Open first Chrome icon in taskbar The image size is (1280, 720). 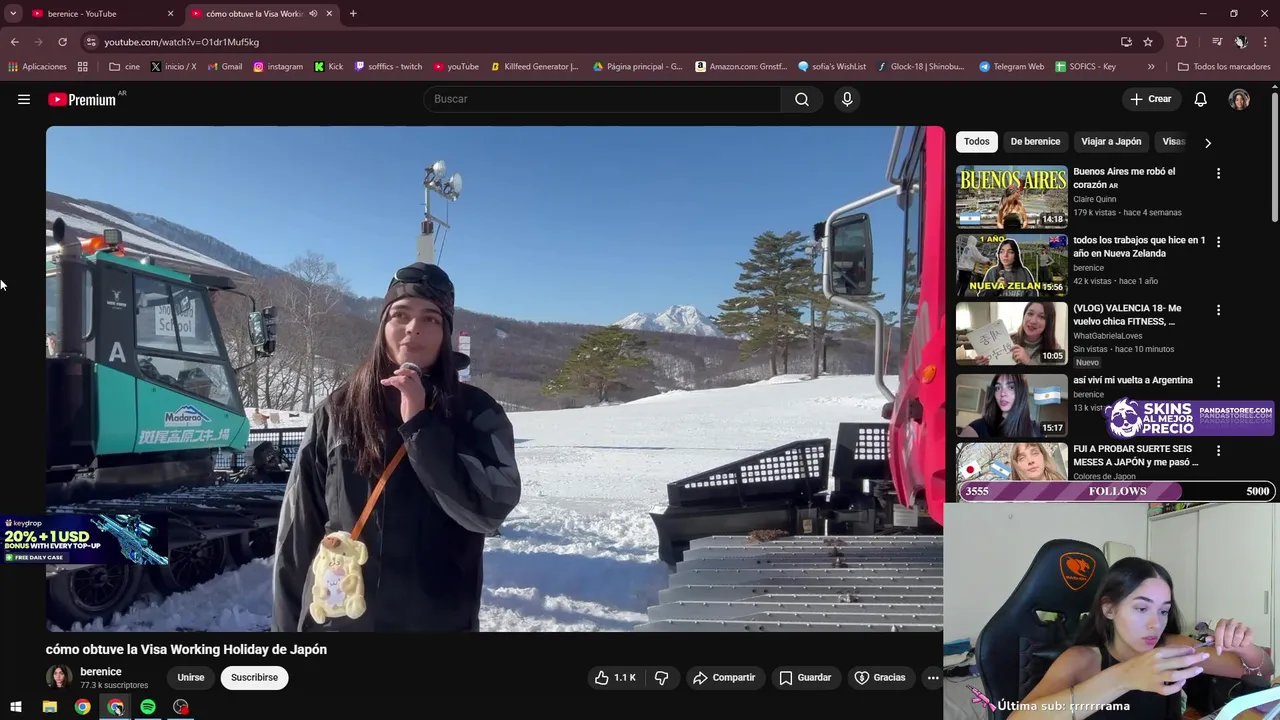tap(83, 707)
